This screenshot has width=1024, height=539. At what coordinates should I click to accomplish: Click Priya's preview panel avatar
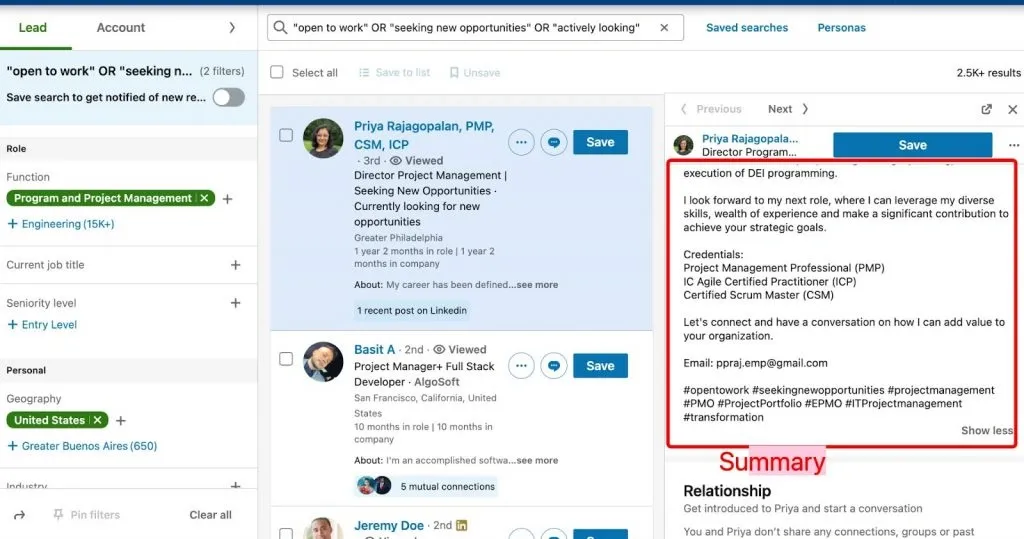(684, 145)
